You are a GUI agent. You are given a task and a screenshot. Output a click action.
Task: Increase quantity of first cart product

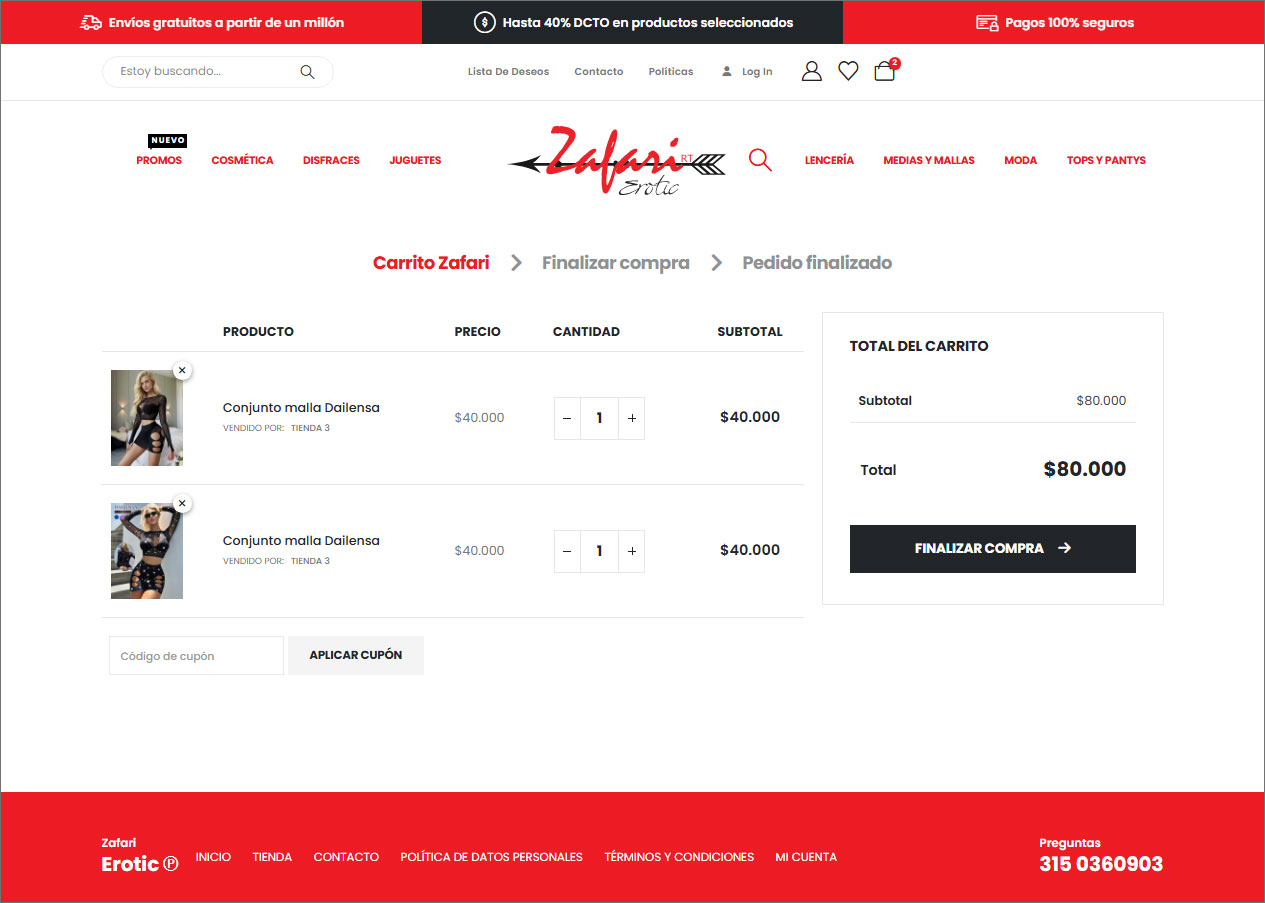[631, 418]
